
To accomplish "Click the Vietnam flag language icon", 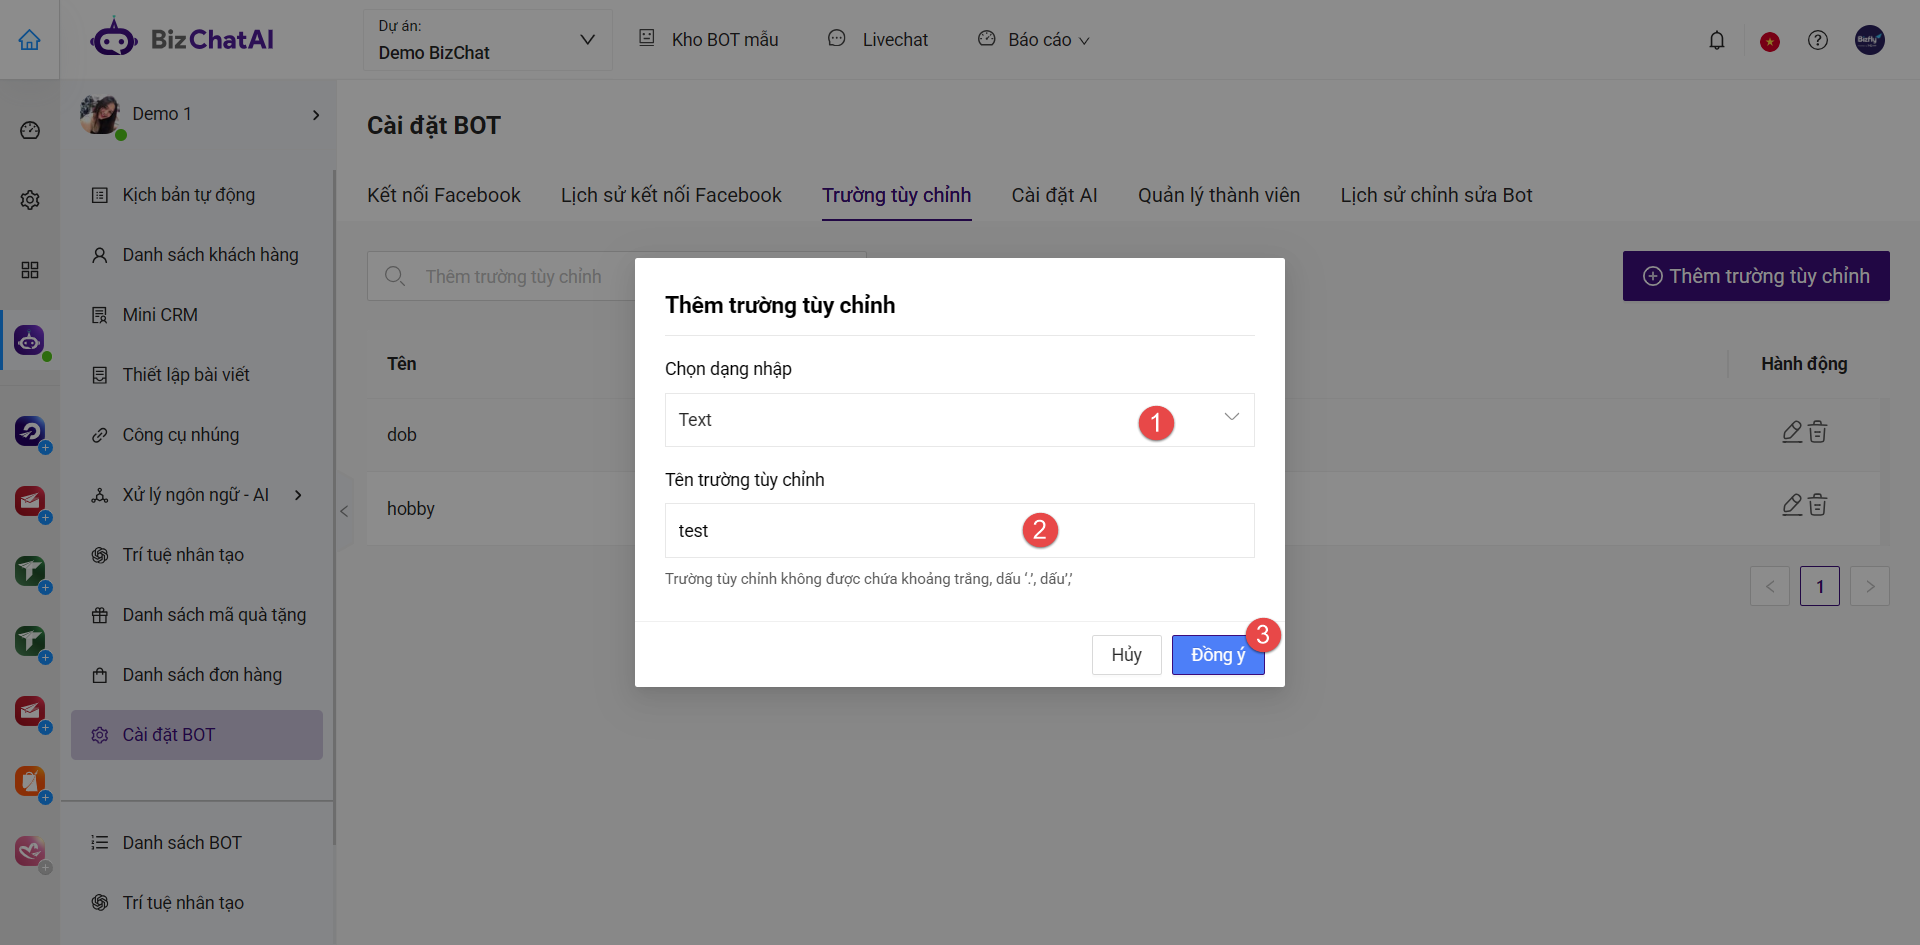I will 1769,41.
